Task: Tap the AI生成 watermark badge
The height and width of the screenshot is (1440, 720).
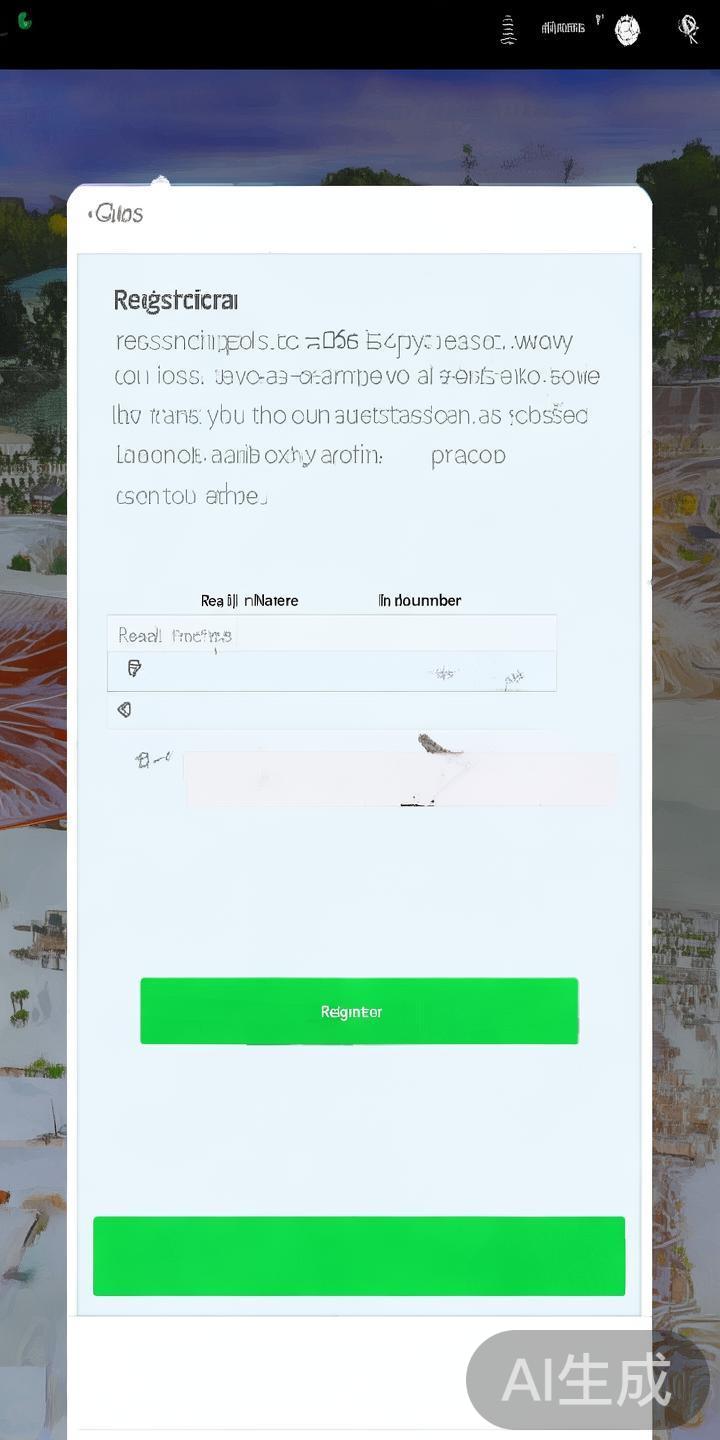Action: (587, 1380)
